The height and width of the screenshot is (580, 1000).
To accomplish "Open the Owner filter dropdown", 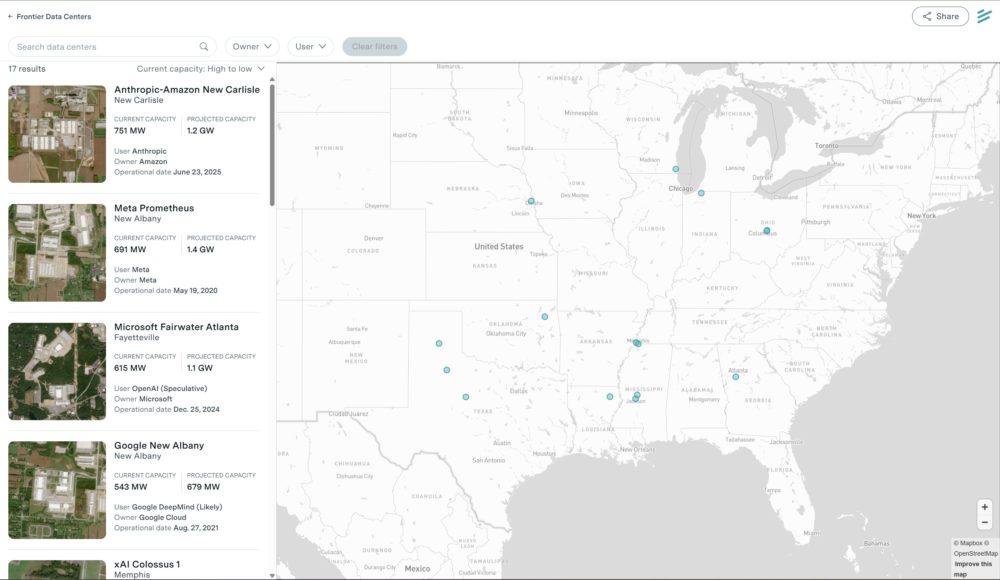I will click(252, 46).
